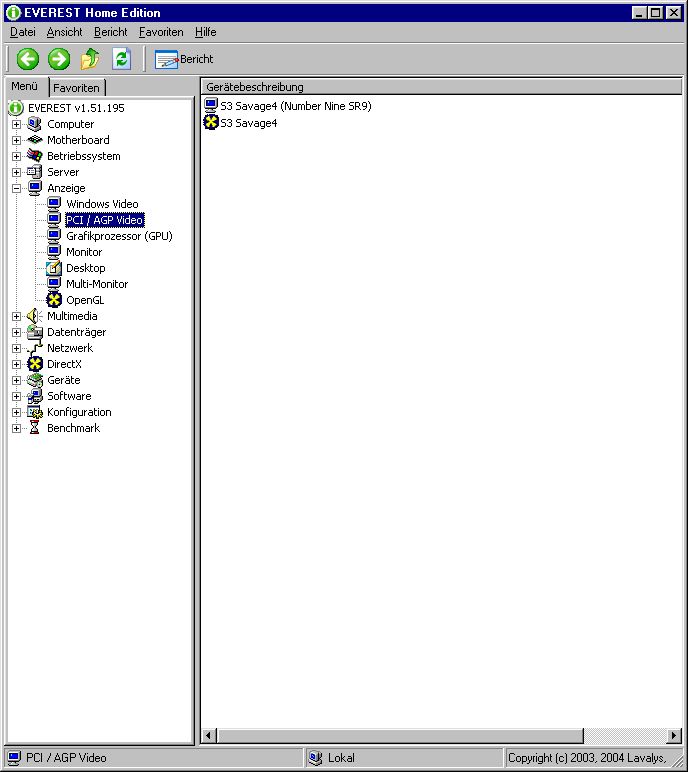The image size is (688, 772).
Task: Click the Konfiguration node icon
Action: tap(34, 412)
